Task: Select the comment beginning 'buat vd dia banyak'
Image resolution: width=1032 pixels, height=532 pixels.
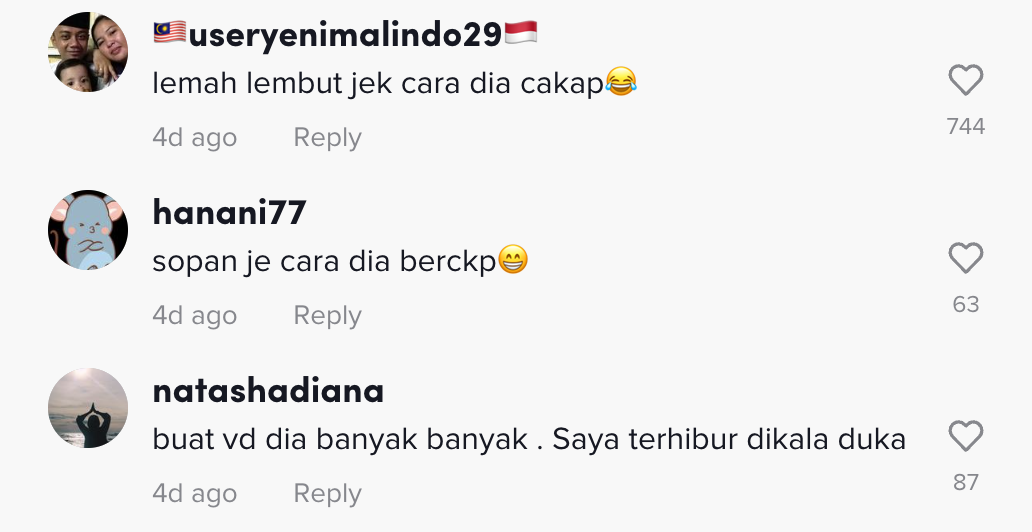Action: pyautogui.click(x=529, y=440)
